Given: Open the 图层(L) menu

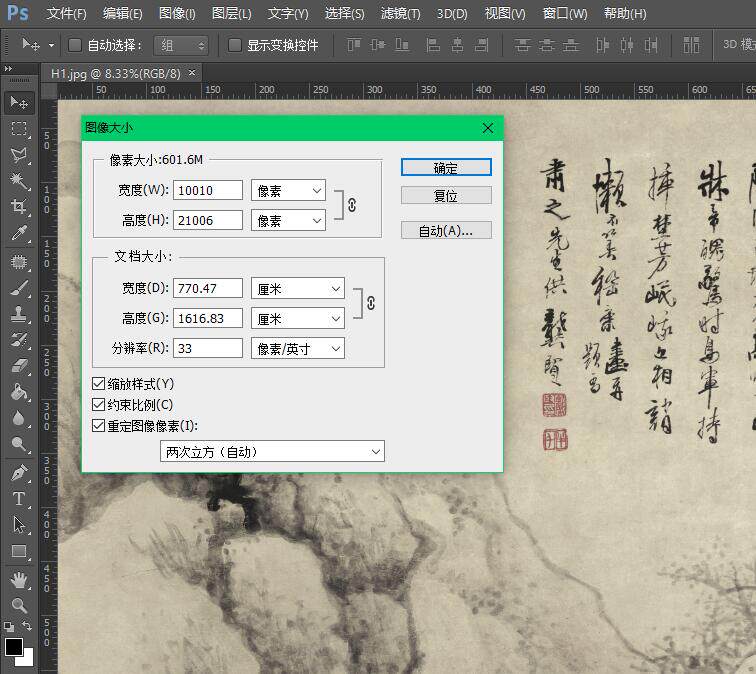Looking at the screenshot, I should (232, 13).
